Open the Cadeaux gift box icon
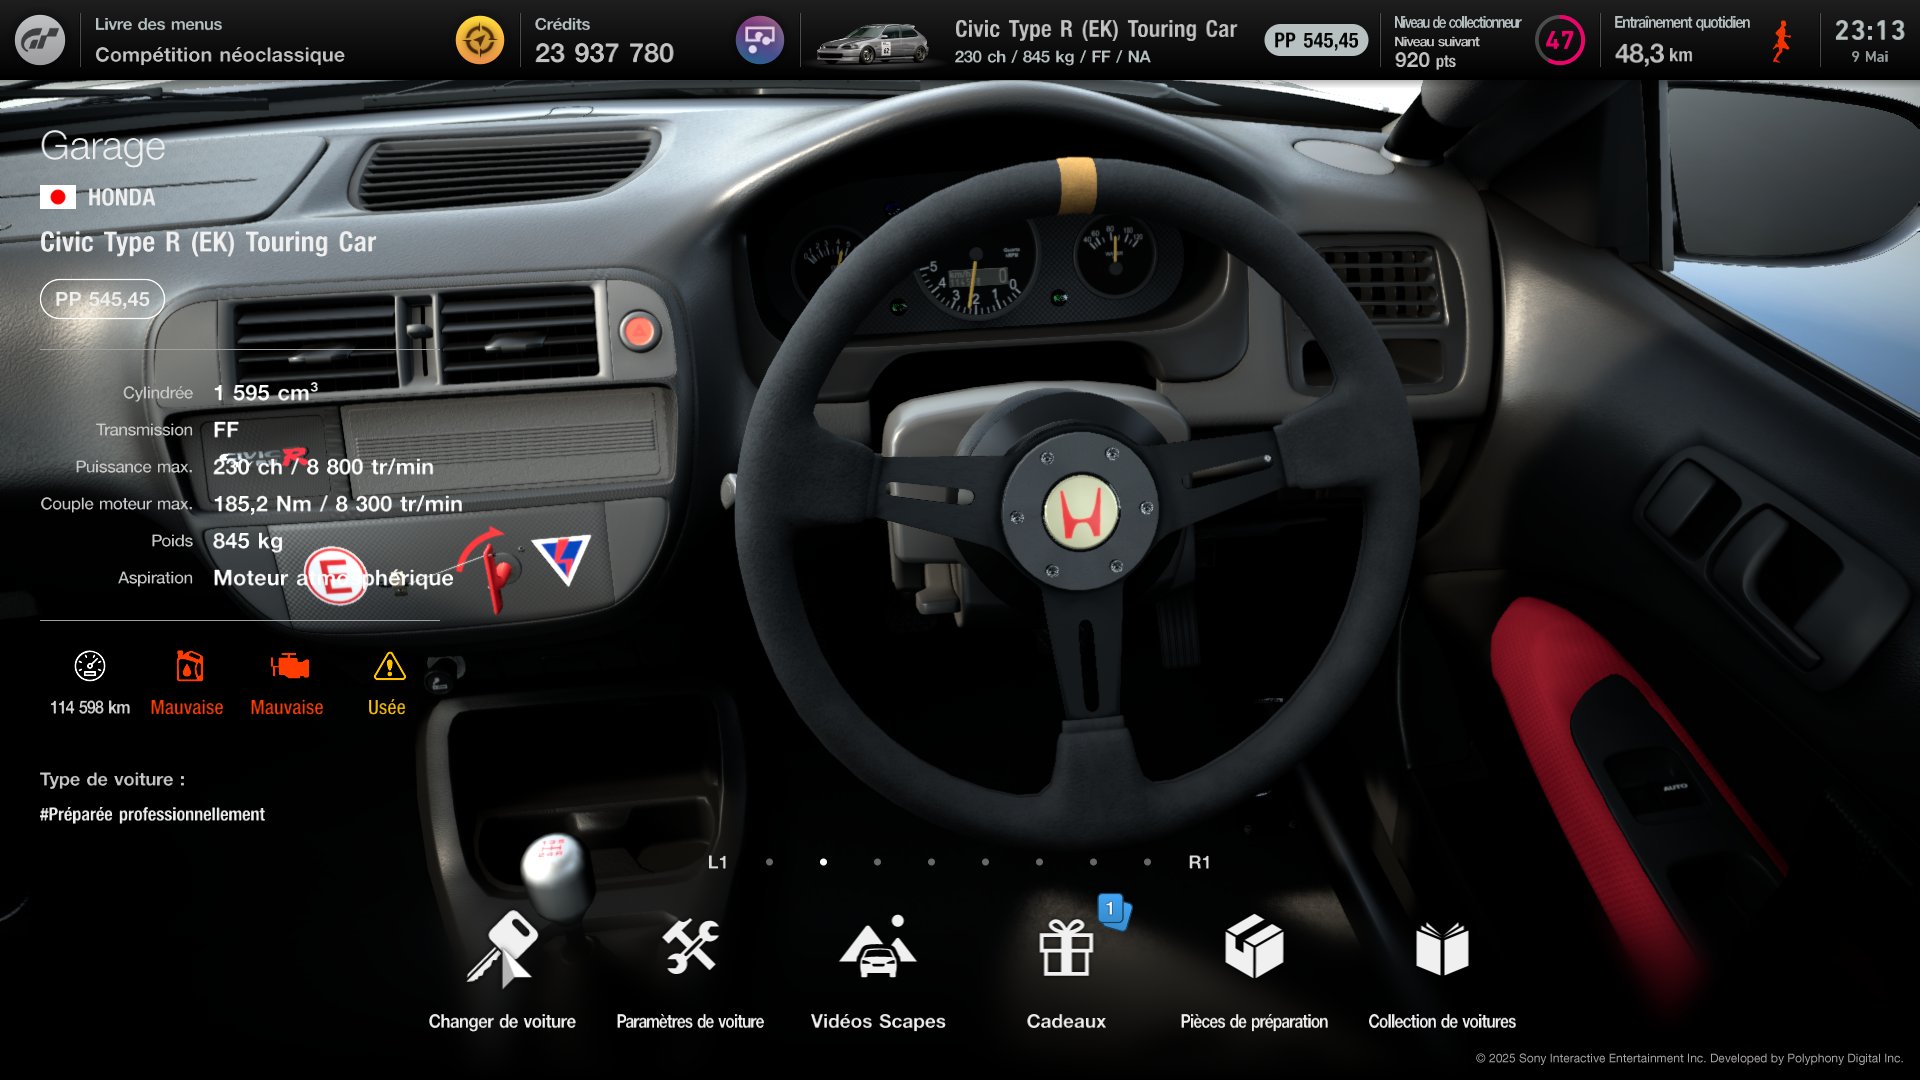 coord(1066,948)
